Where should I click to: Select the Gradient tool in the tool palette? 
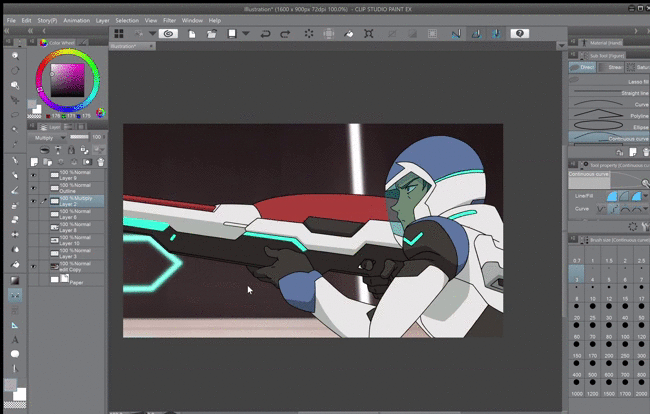pos(15,280)
